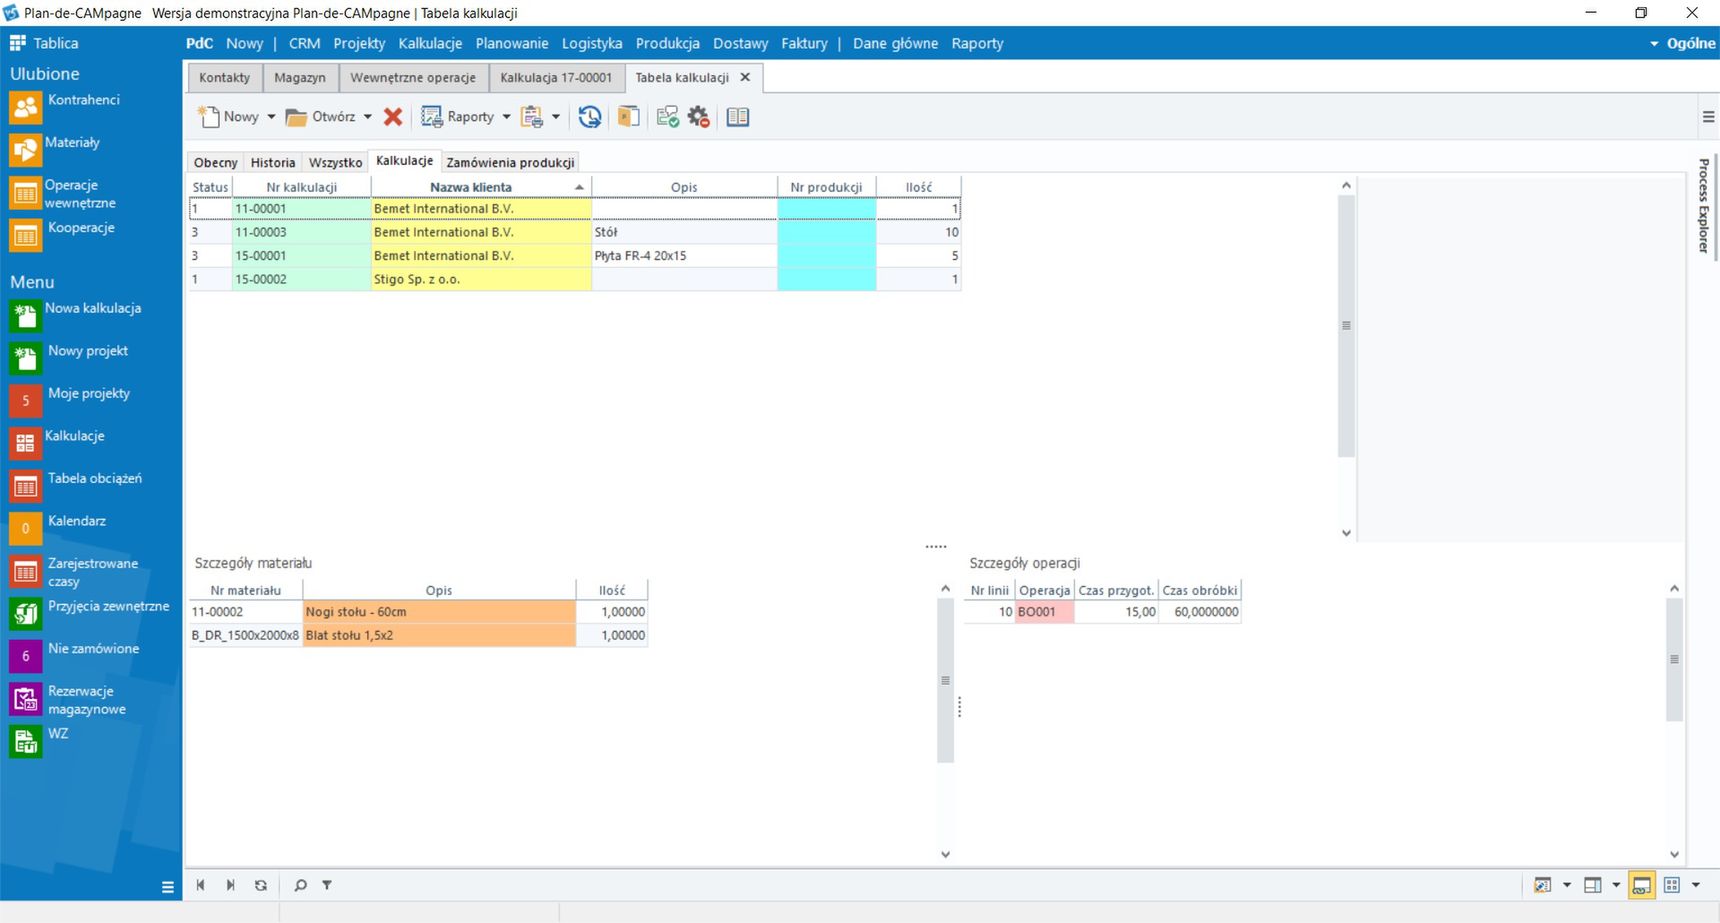Click the gear with red minus icon
The image size is (1720, 923).
click(x=698, y=117)
